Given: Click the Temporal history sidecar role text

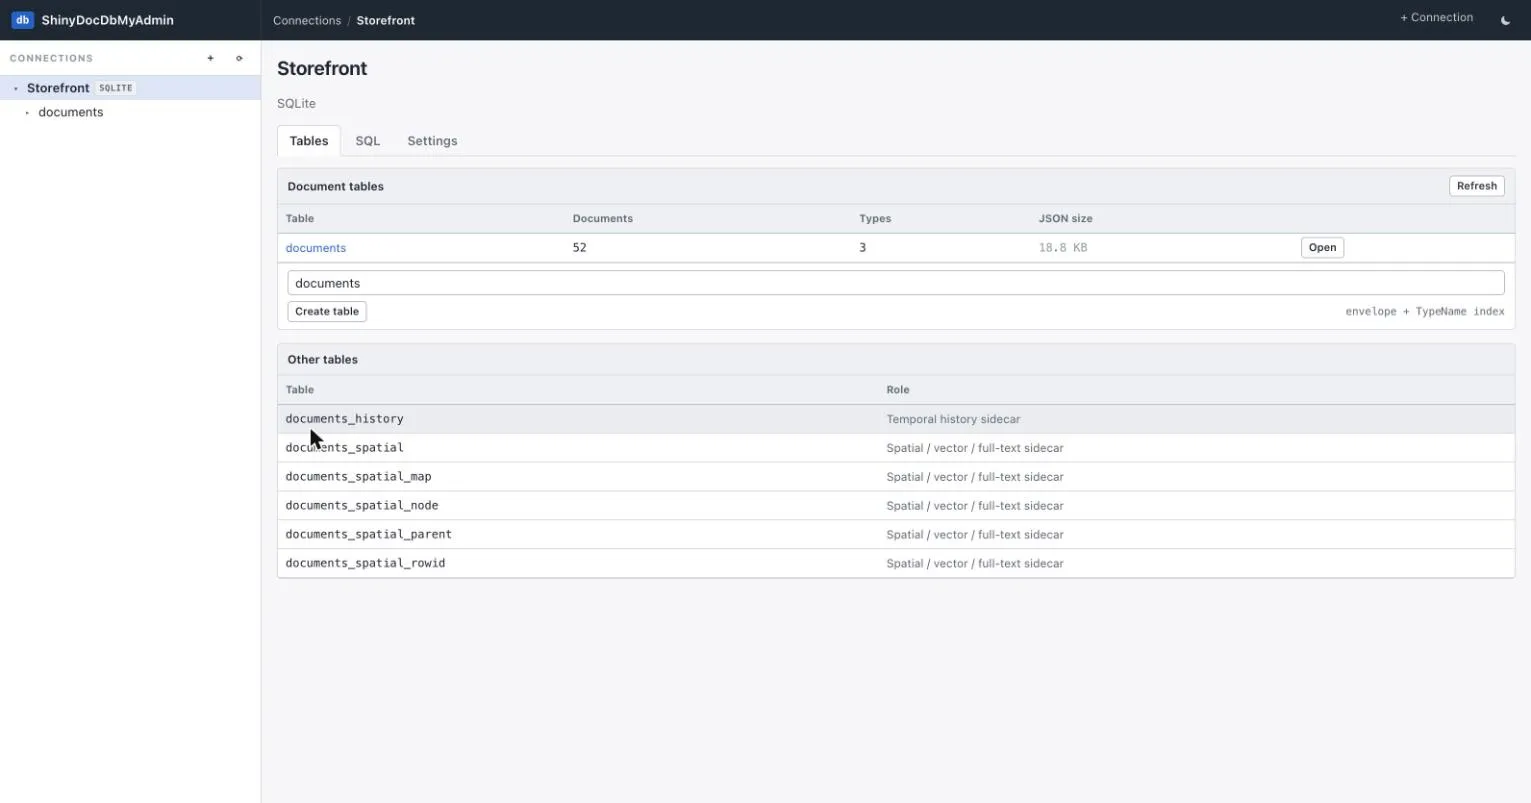Looking at the screenshot, I should 953,419.
